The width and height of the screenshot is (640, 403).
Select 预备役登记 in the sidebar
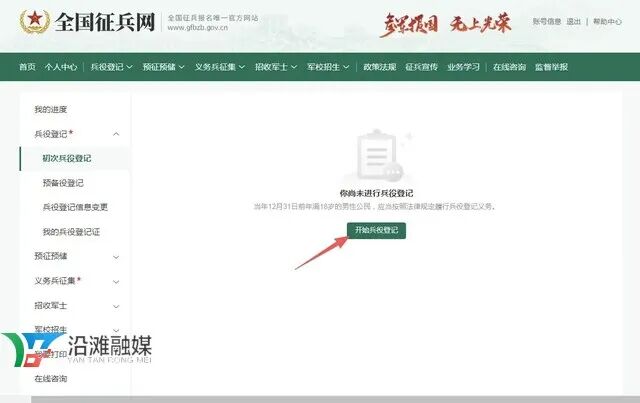click(62, 182)
